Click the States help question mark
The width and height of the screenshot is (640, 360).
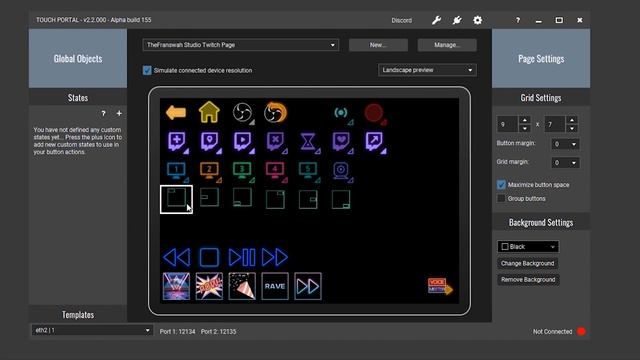coord(103,113)
